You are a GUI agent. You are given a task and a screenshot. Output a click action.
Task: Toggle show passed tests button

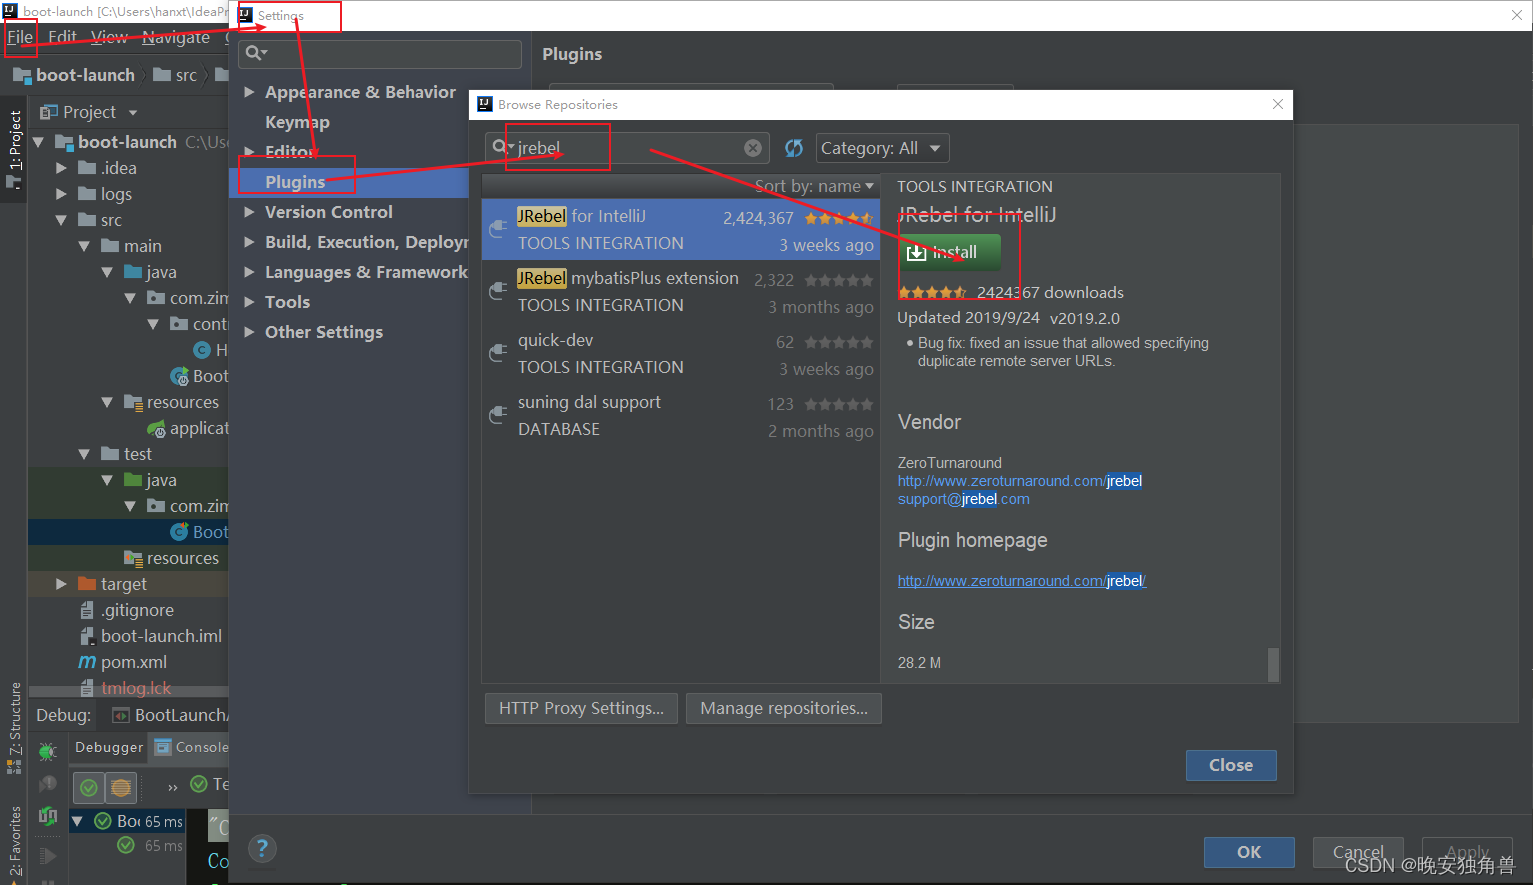click(89, 788)
